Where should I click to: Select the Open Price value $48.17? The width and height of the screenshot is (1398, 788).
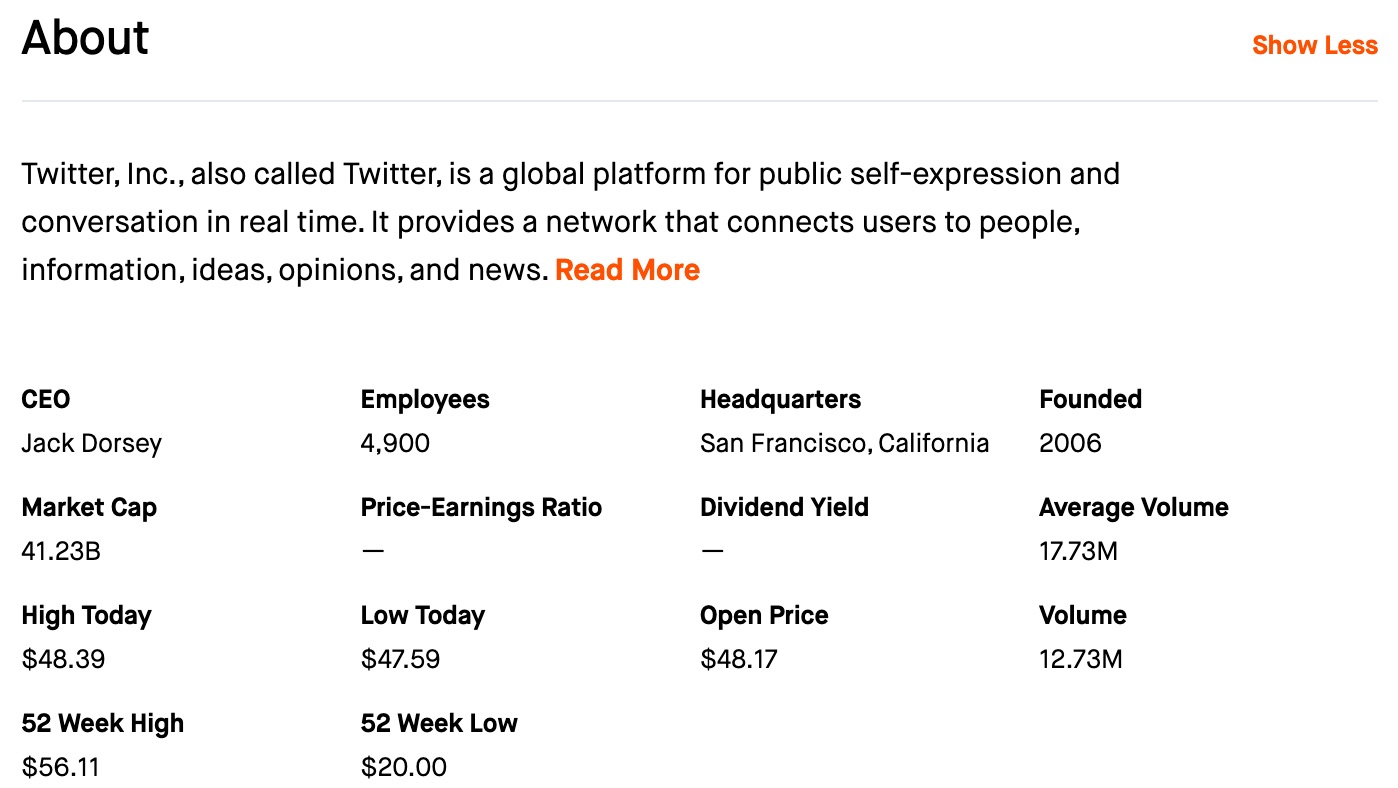(x=738, y=659)
